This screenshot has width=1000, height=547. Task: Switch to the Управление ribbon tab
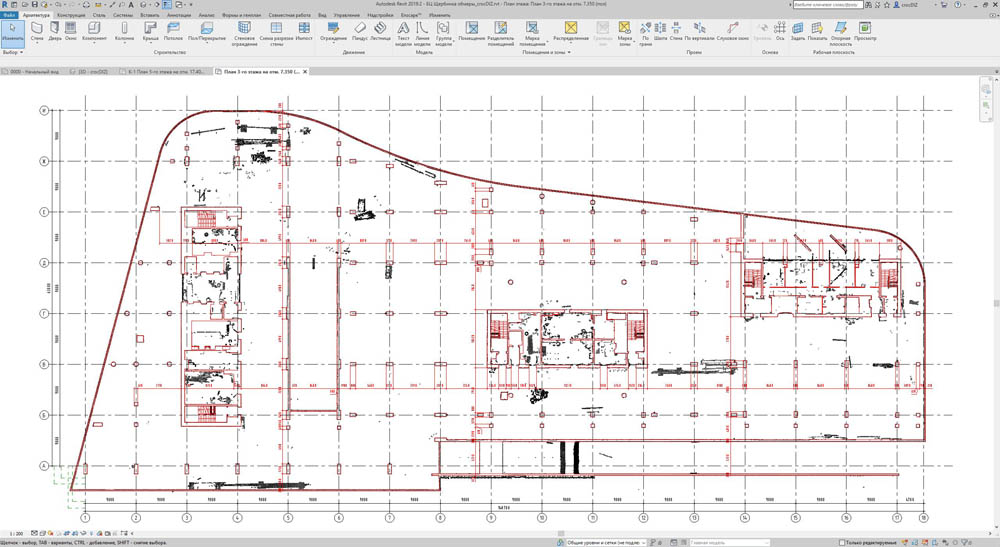[347, 15]
